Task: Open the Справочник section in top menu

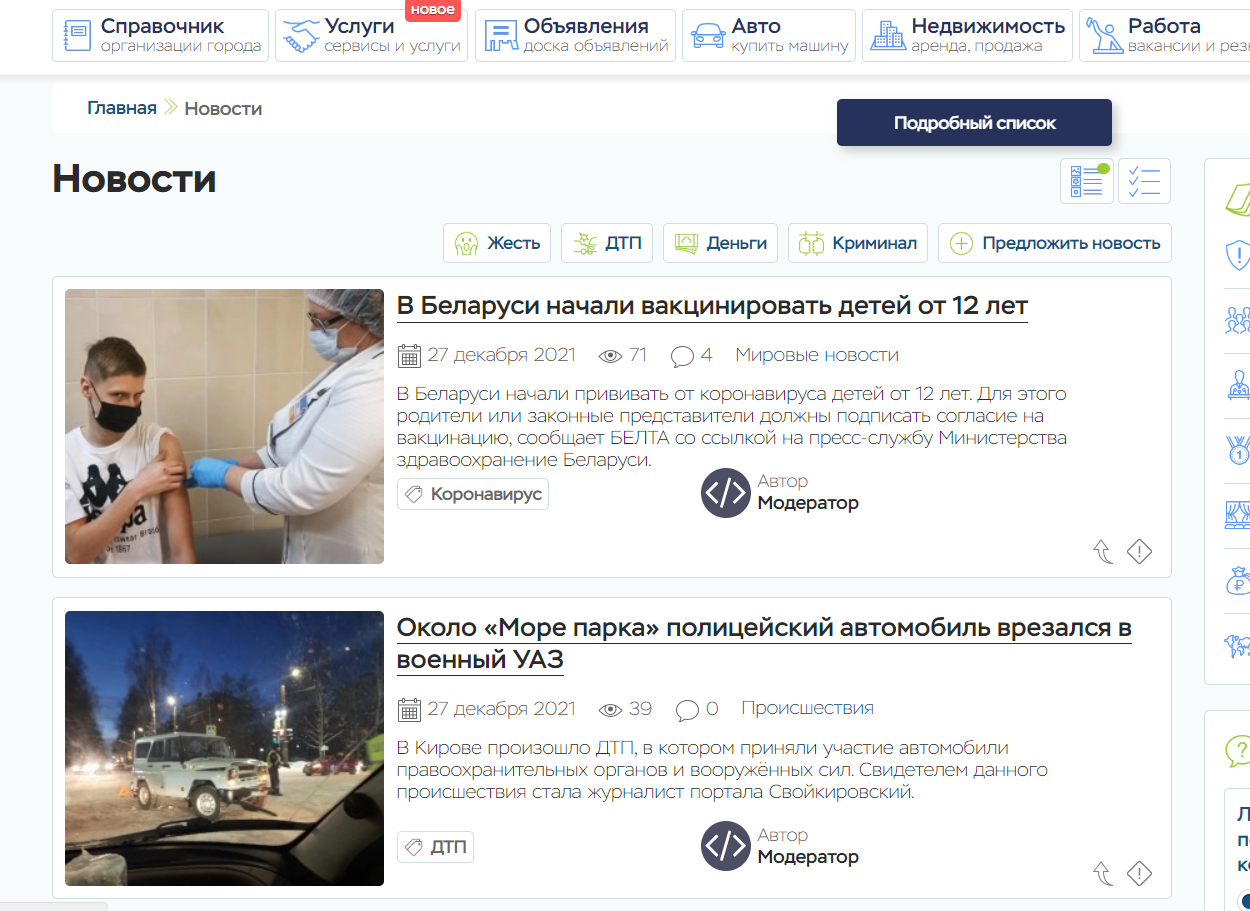Action: [160, 35]
